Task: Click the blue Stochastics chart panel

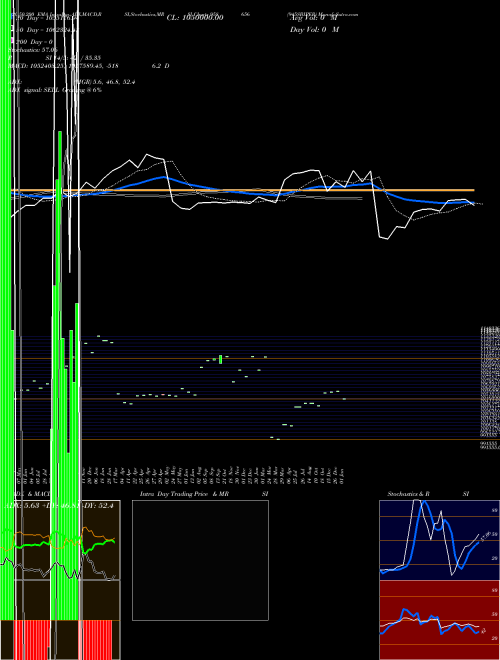Action: point(439,540)
